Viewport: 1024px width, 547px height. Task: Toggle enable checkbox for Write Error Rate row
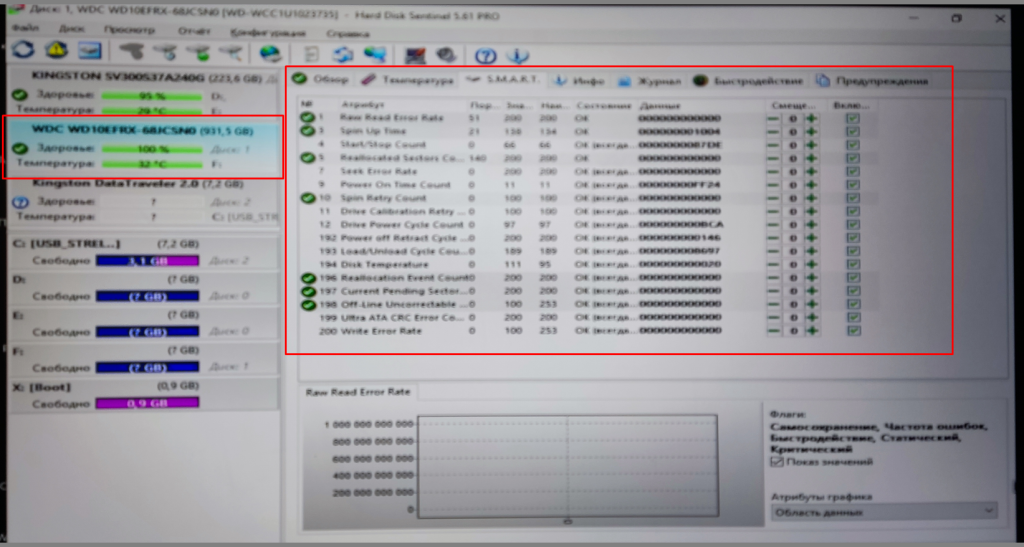point(852,330)
